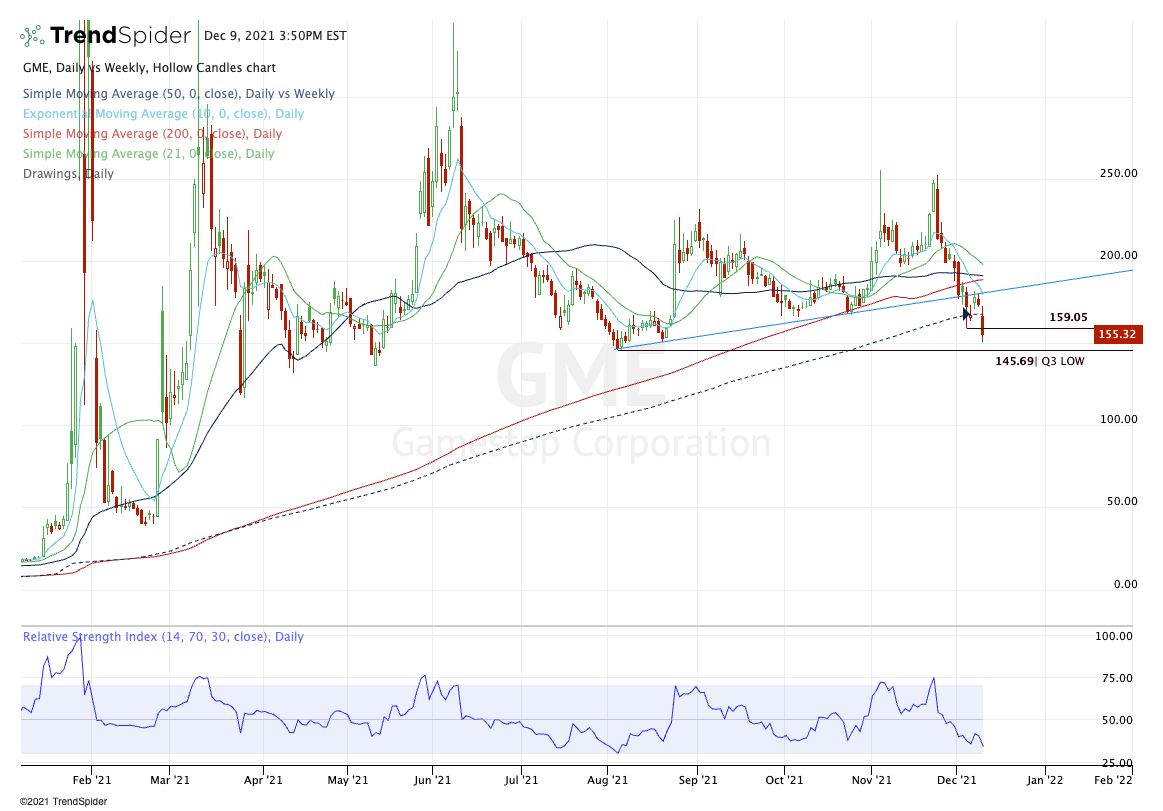
Task: Click the May '21 date axis label
Action: (x=348, y=780)
